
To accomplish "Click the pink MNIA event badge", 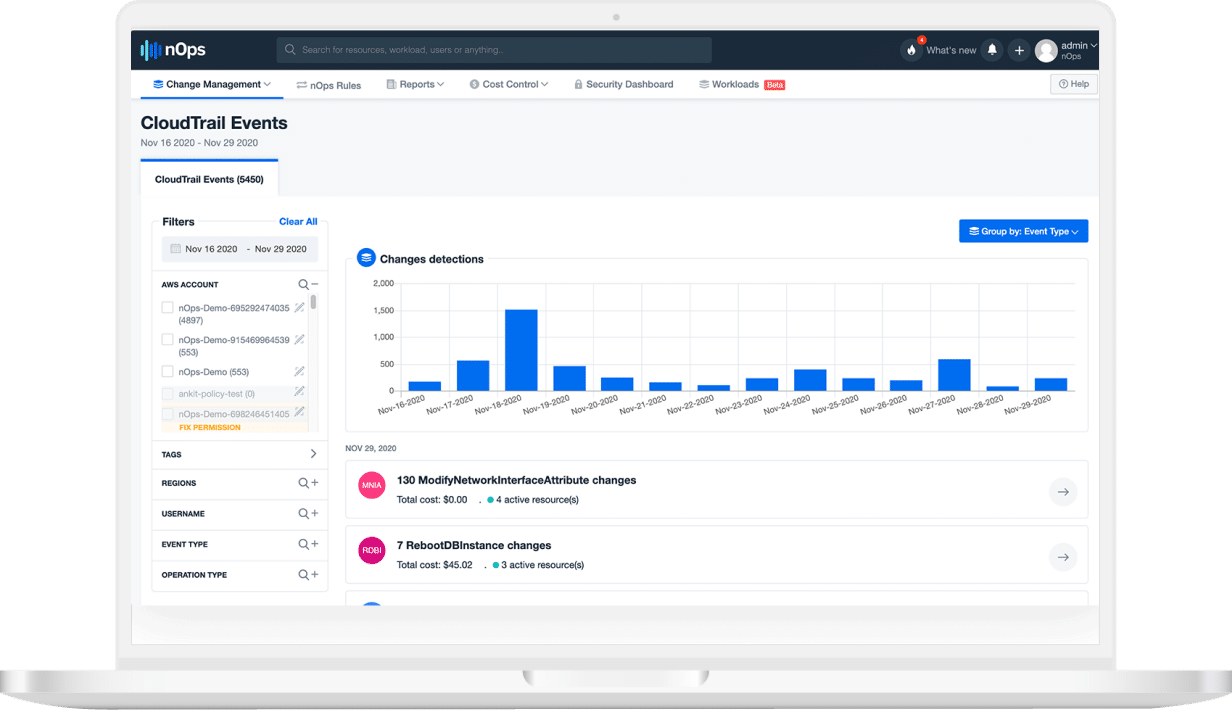I will (x=372, y=487).
